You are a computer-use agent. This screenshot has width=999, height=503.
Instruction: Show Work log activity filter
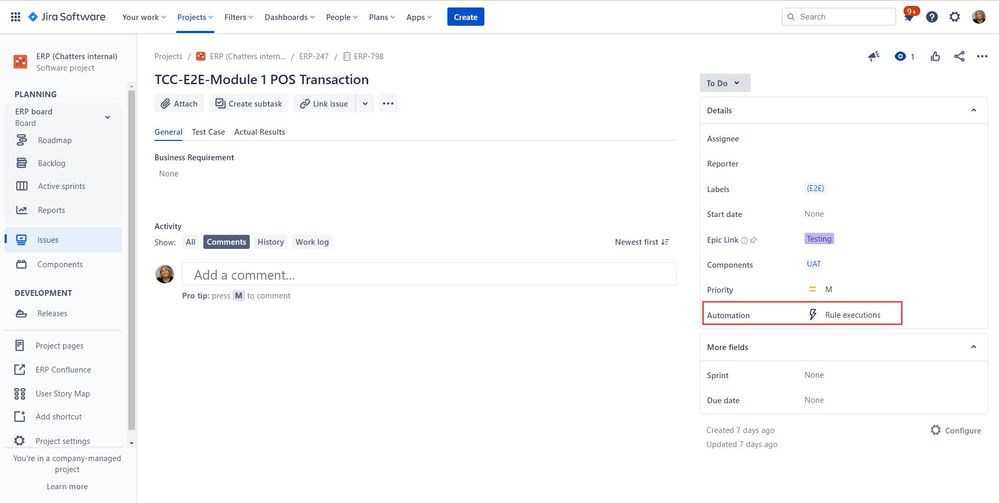312,242
